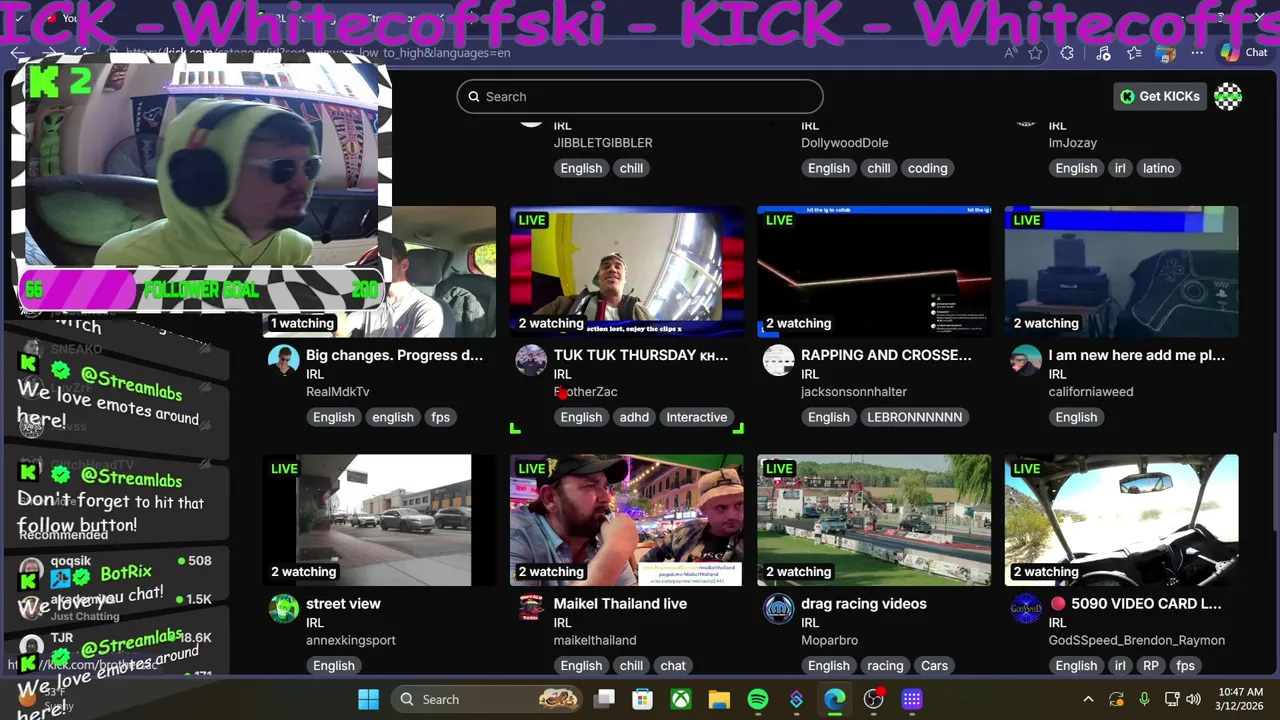Viewport: 1280px width, 720px height.
Task: Open annexkingsport channel avatar
Action: pos(284,608)
